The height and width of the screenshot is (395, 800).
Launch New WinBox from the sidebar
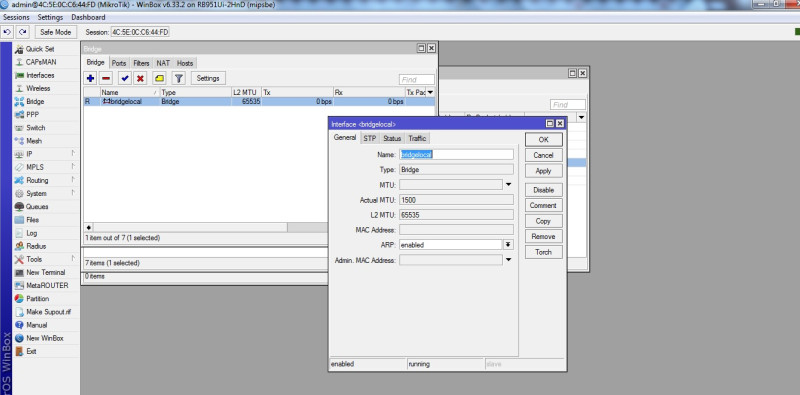point(44,338)
